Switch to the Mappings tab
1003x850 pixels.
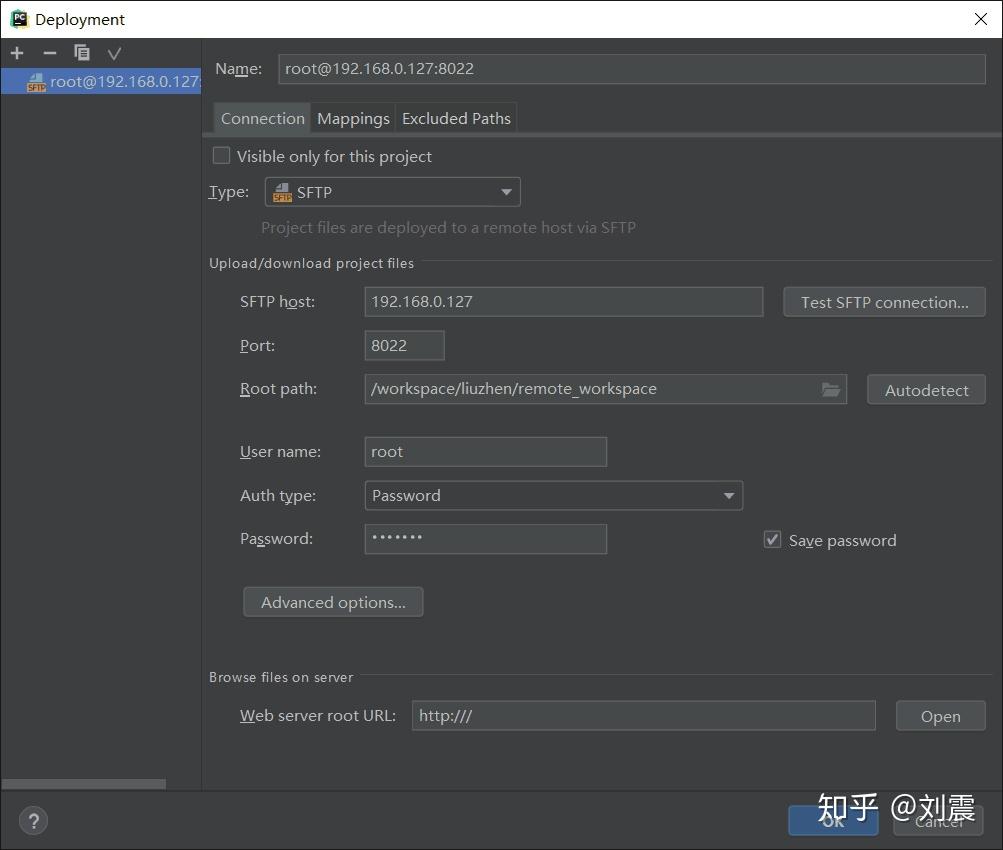[x=352, y=118]
